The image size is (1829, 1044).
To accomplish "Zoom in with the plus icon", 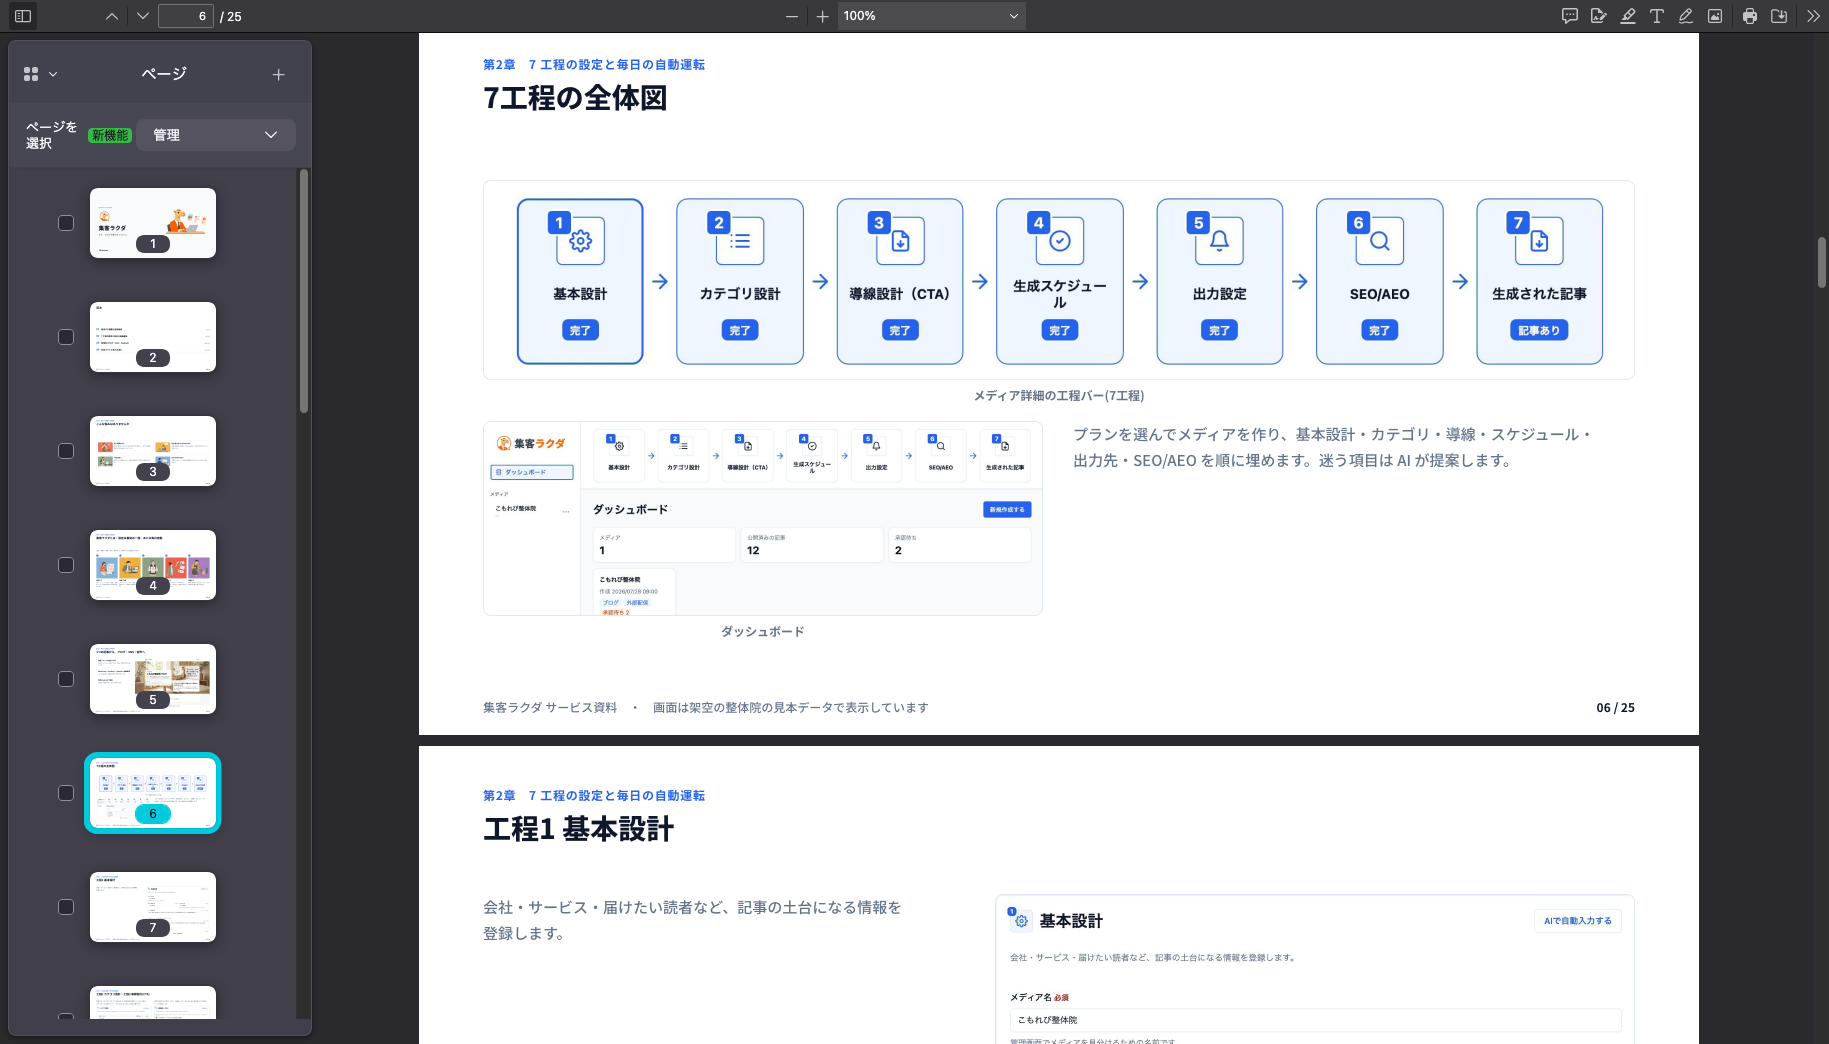I will pyautogui.click(x=822, y=16).
